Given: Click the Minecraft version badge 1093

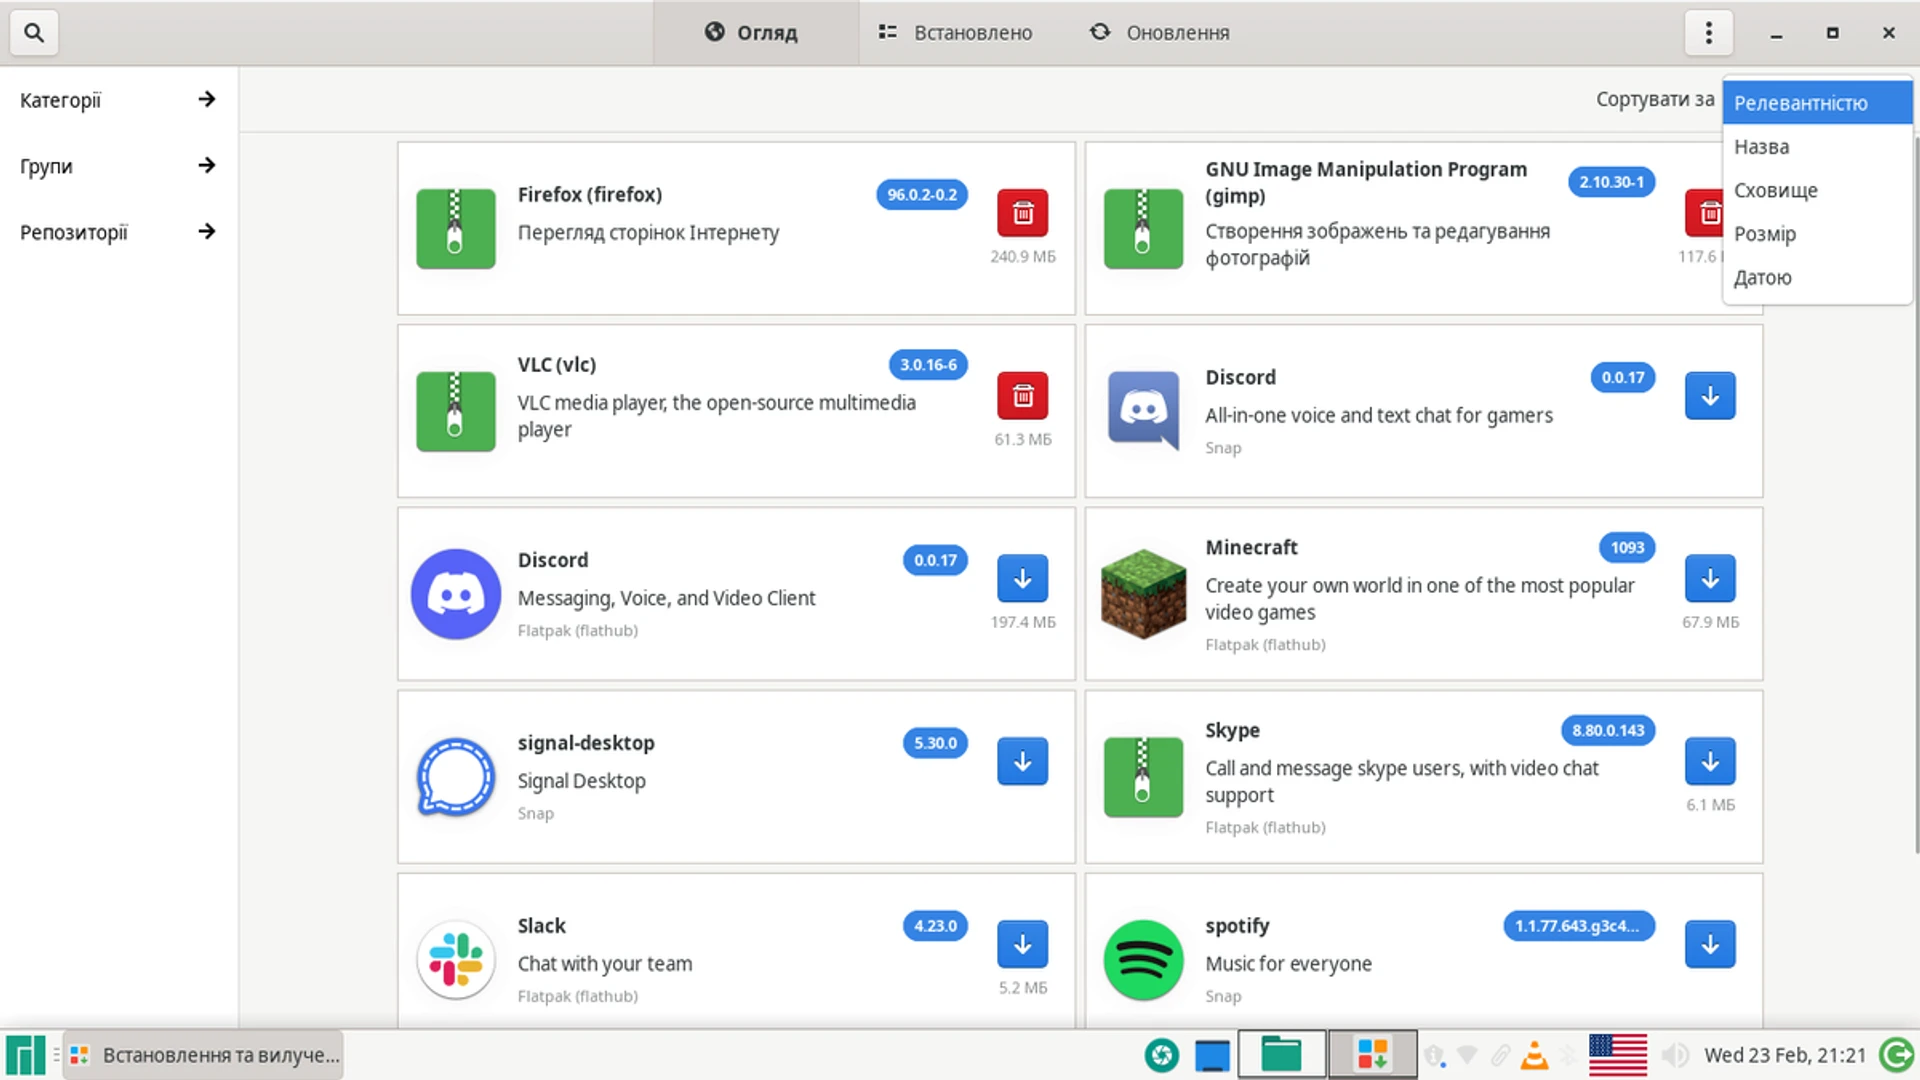Looking at the screenshot, I should click(x=1627, y=548).
